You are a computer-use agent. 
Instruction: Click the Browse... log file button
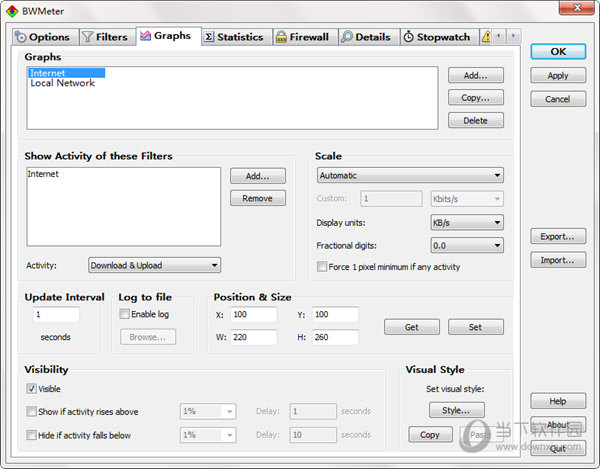click(148, 337)
